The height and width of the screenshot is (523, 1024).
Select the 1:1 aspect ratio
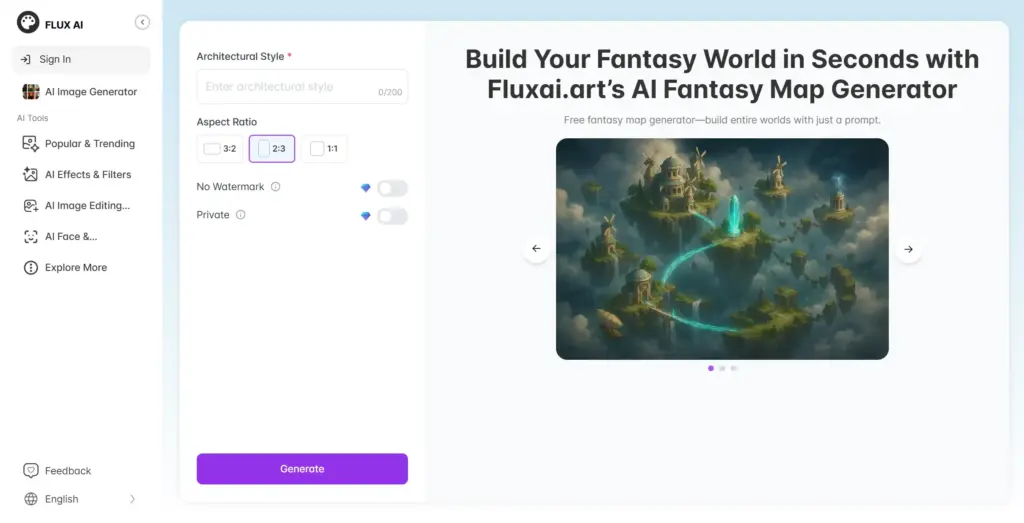tap(325, 149)
